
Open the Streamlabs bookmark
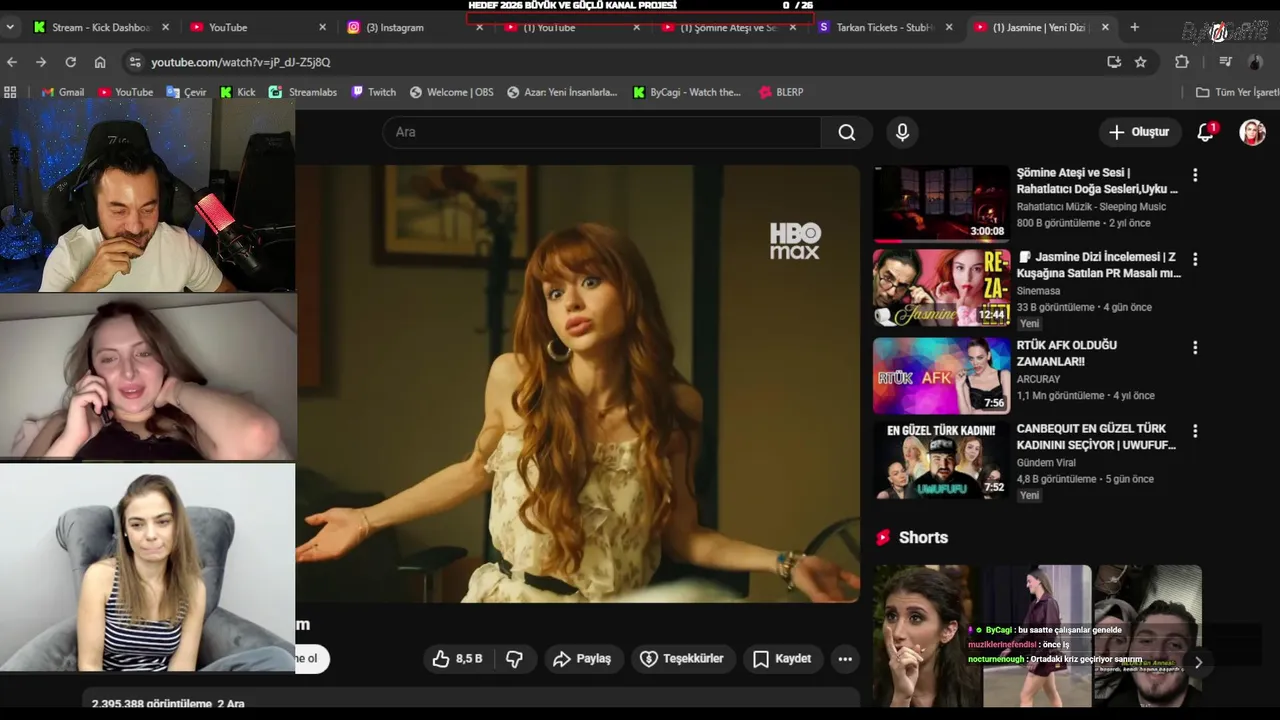pyautogui.click(x=303, y=92)
